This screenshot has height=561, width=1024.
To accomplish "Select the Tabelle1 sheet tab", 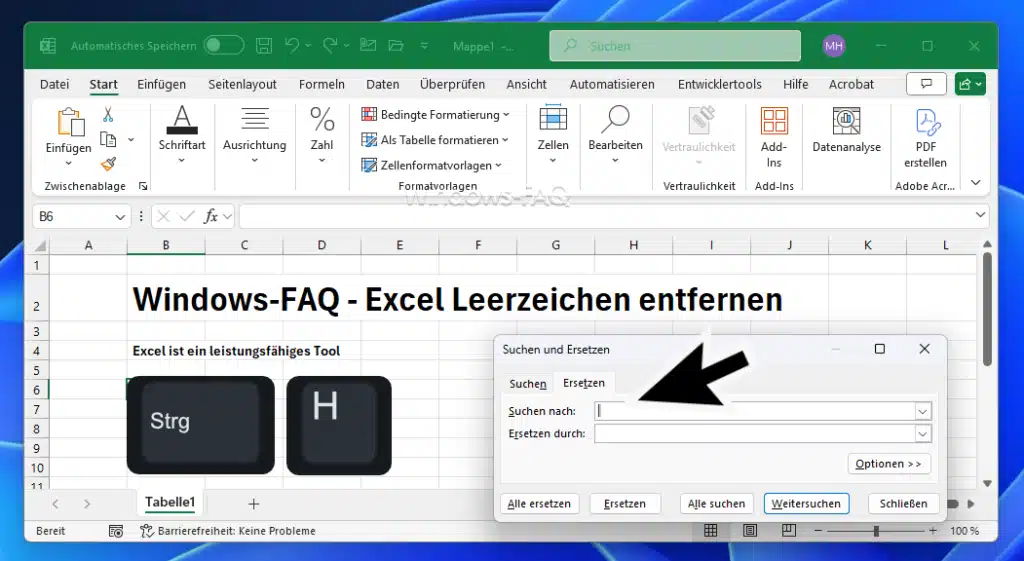I will coord(170,502).
